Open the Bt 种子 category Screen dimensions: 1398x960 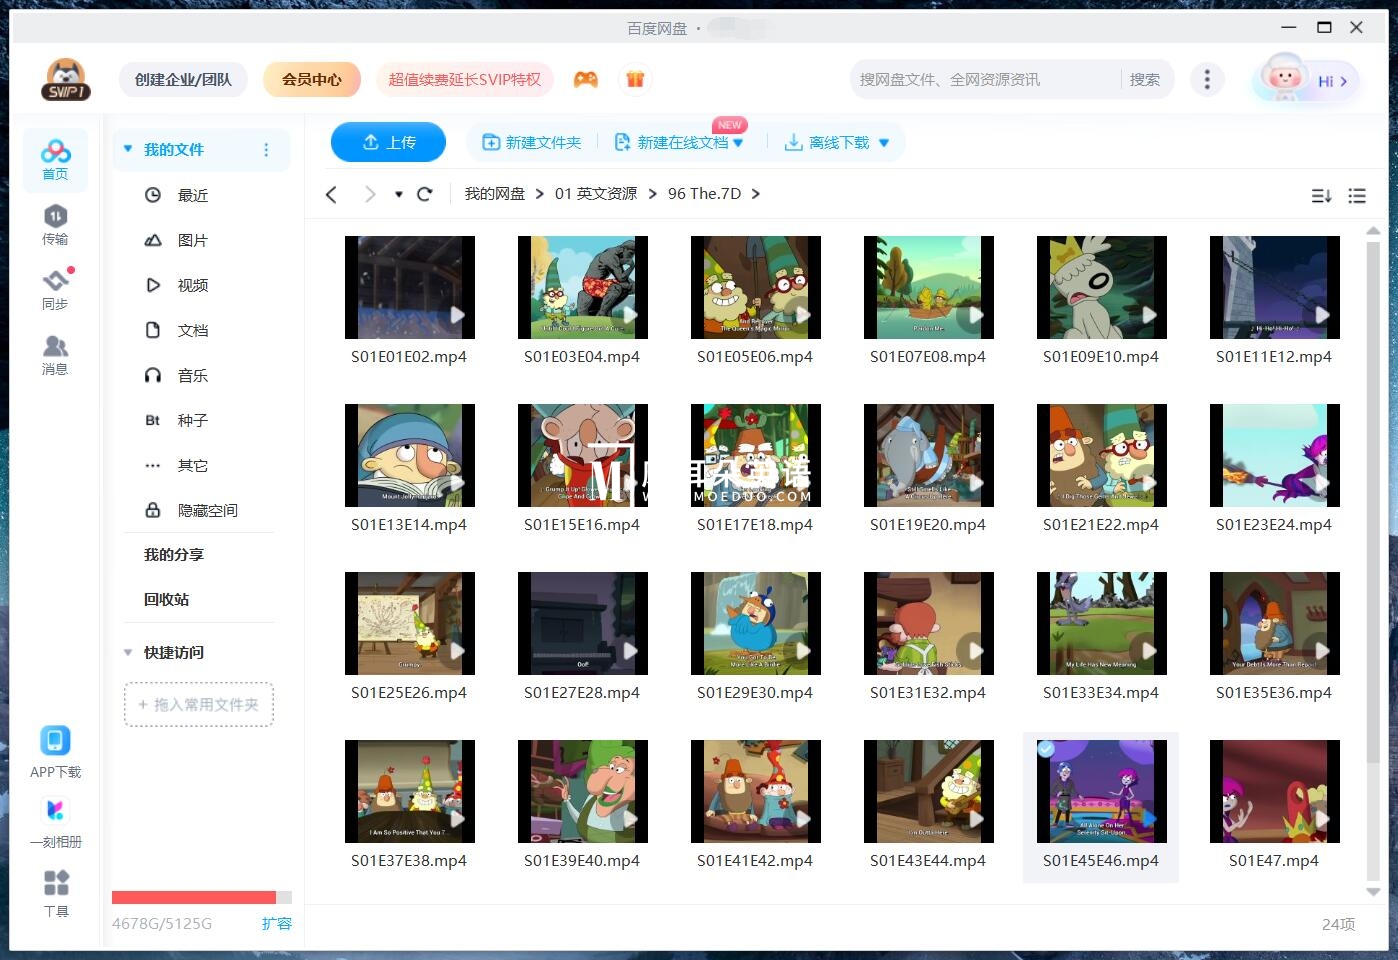(x=191, y=420)
